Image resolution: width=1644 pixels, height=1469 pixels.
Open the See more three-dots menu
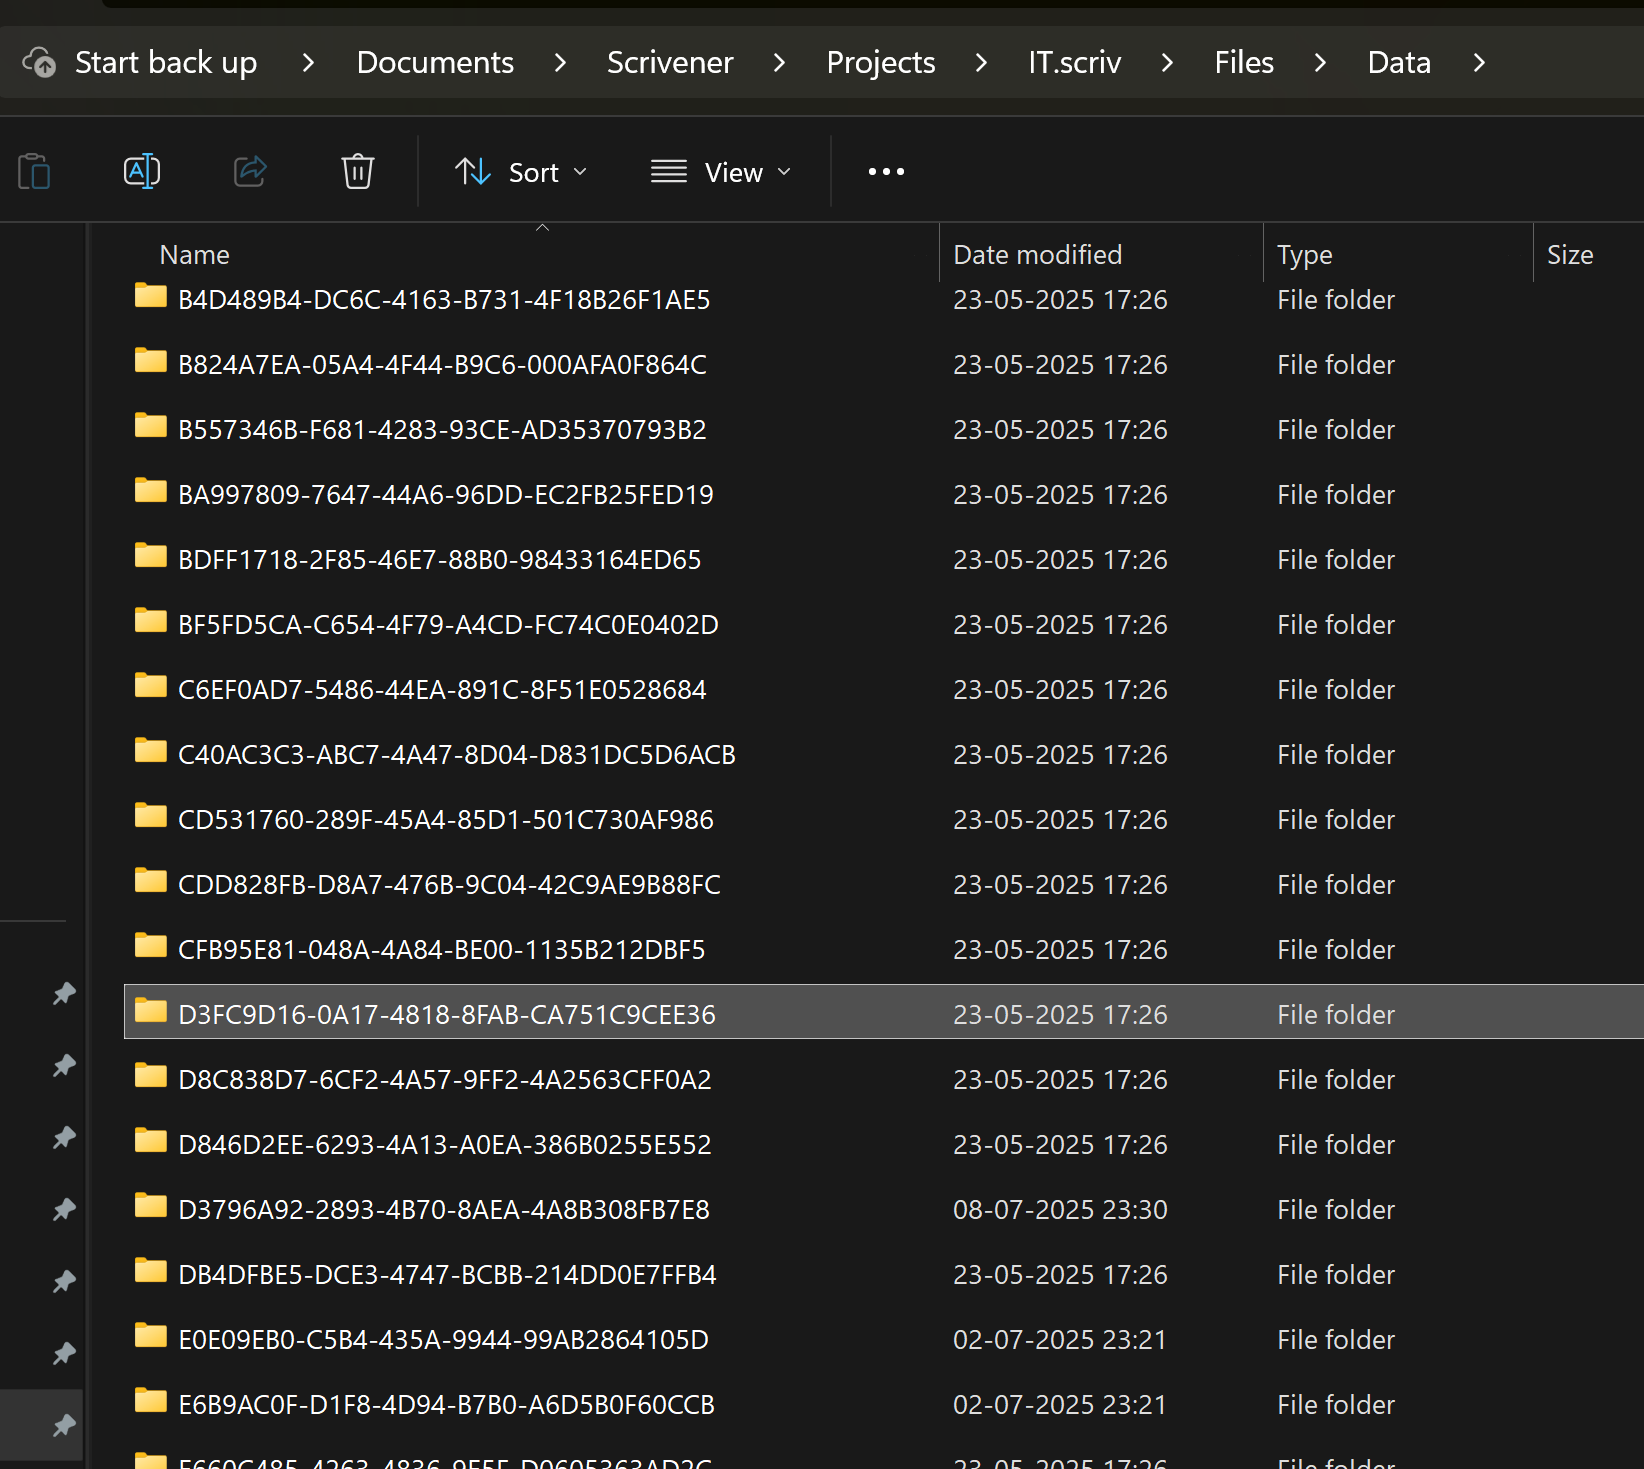pyautogui.click(x=886, y=172)
